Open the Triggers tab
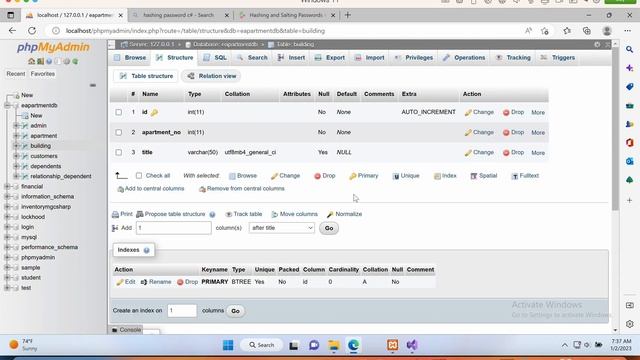Screen dimensions: 640x360 558,58
